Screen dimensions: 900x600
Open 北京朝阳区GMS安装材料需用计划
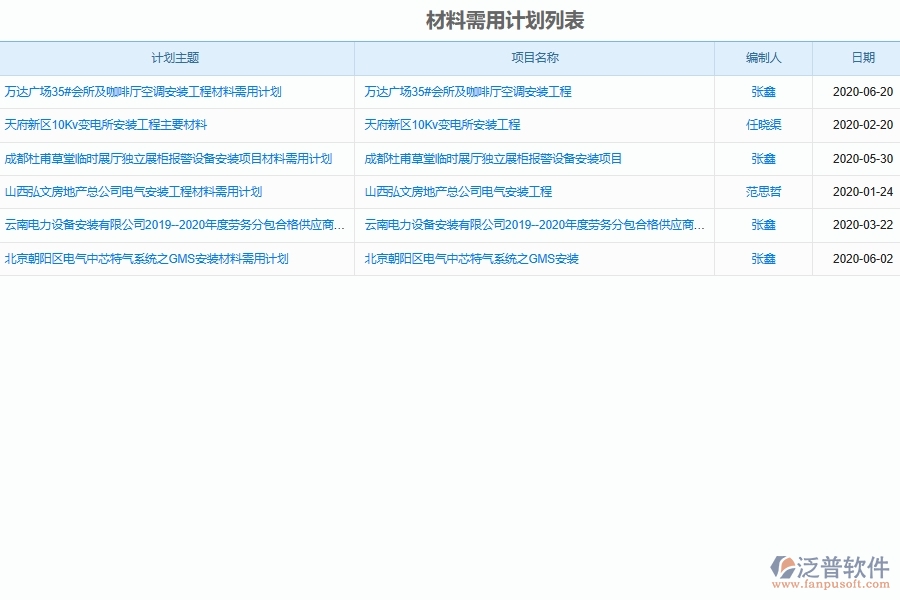pyautogui.click(x=146, y=258)
